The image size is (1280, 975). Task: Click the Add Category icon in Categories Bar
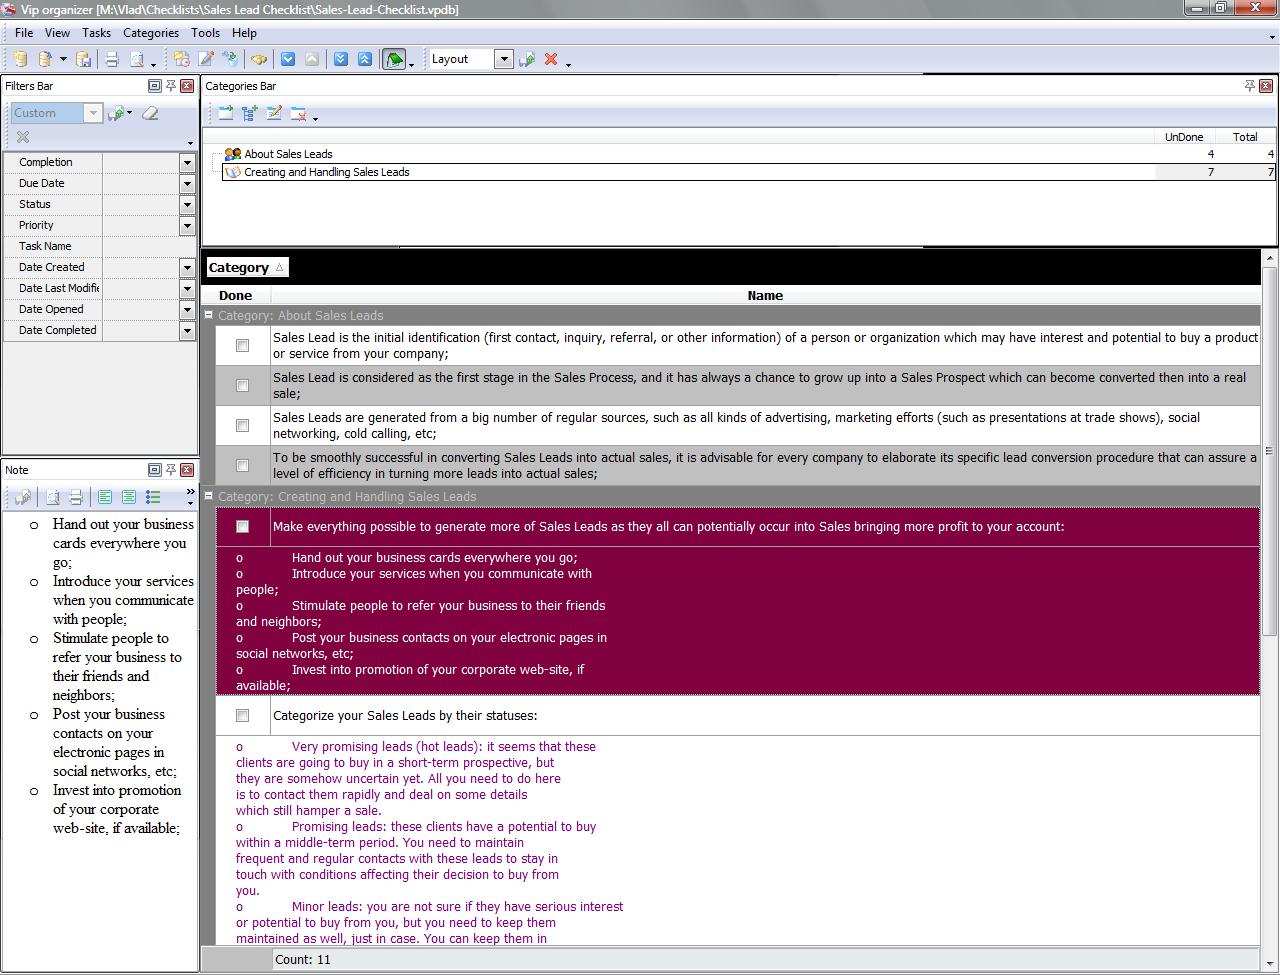225,114
